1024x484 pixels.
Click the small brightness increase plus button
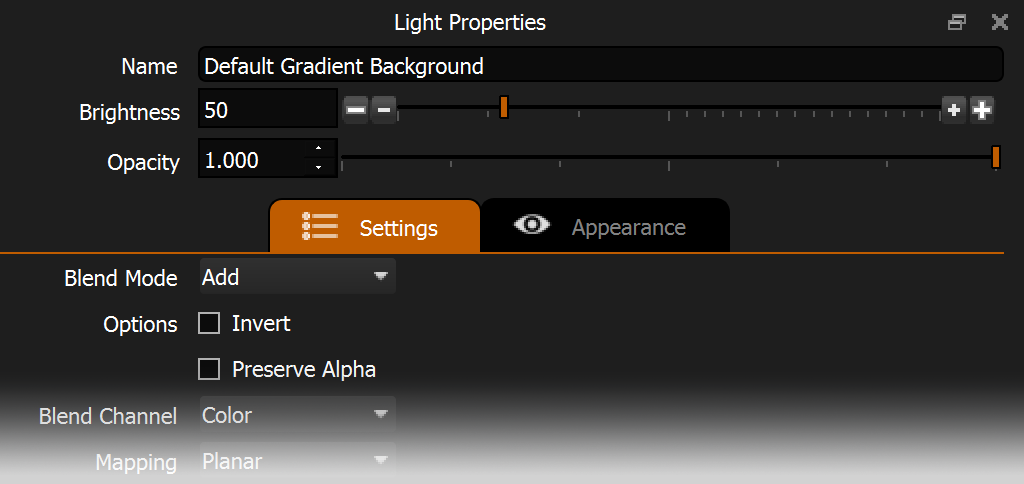coord(954,109)
